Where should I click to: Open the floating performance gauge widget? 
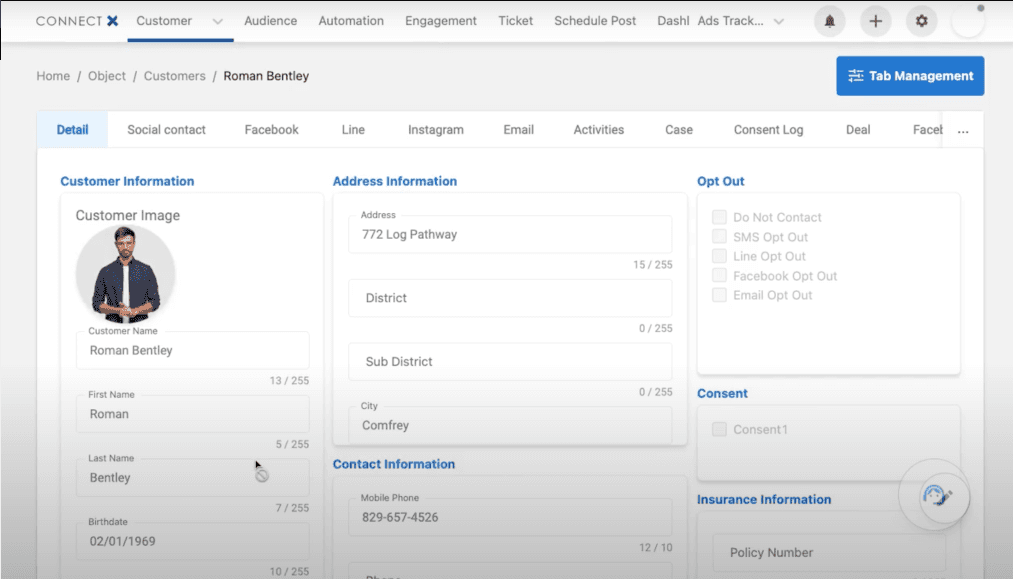pos(934,495)
